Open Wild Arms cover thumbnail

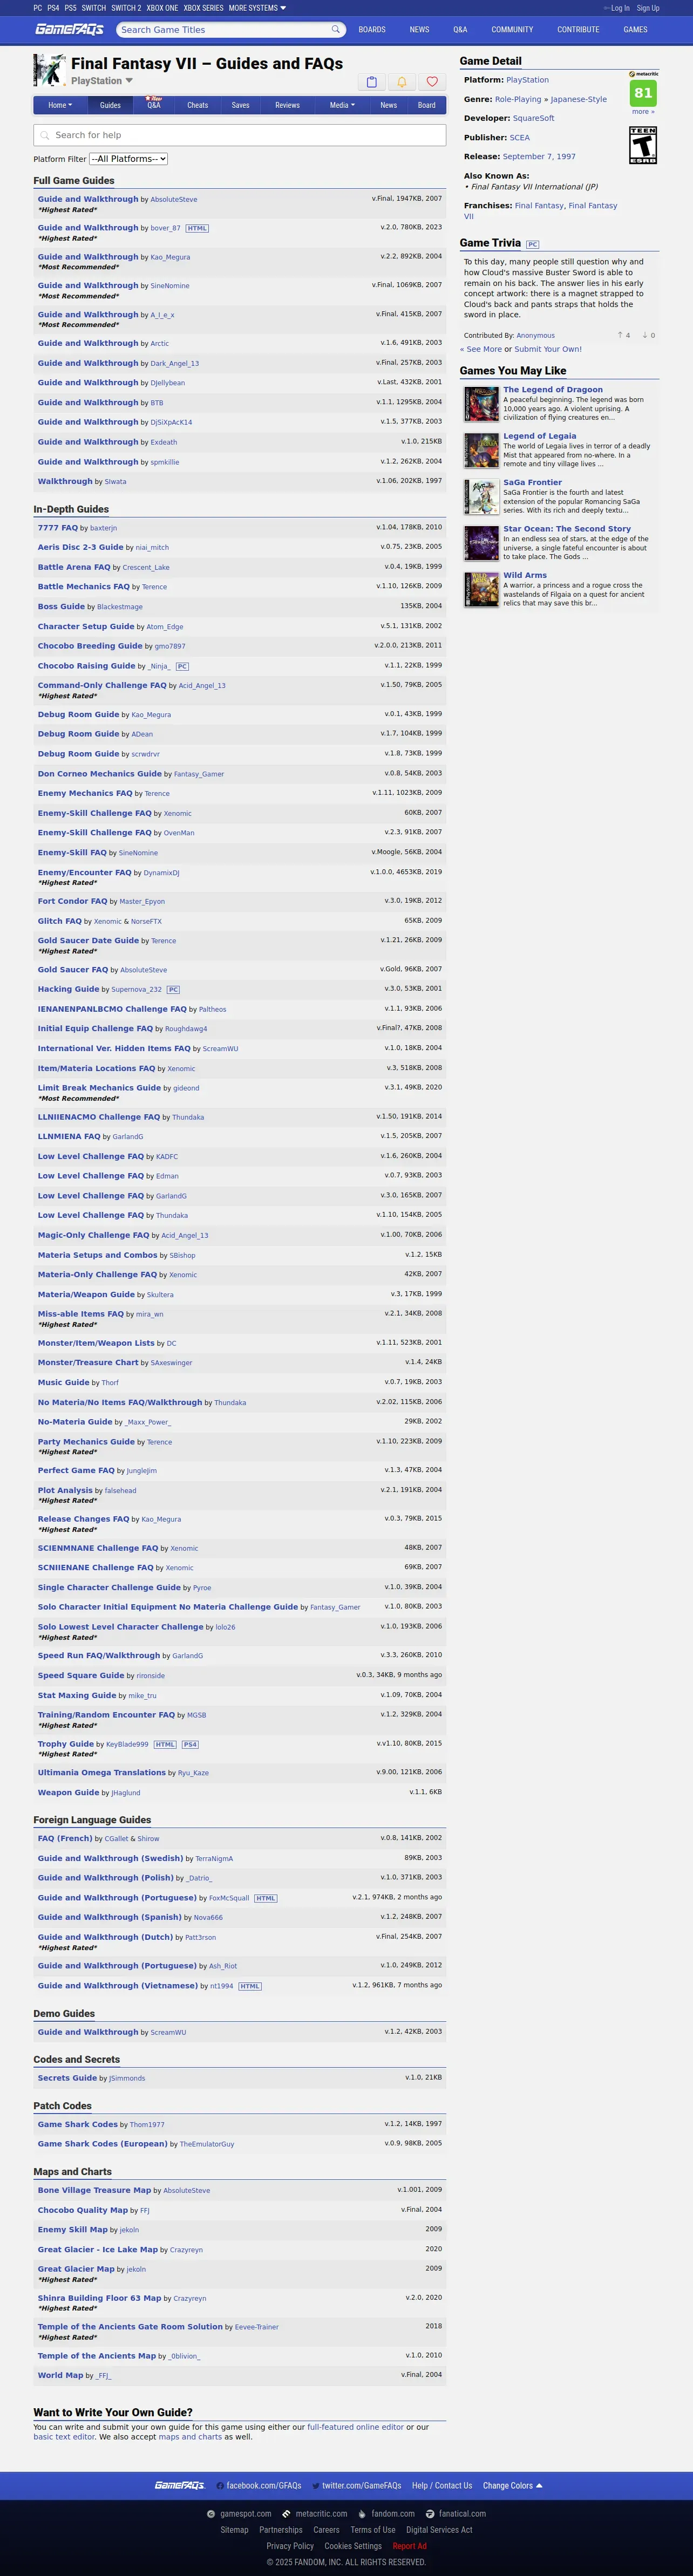coord(481,590)
